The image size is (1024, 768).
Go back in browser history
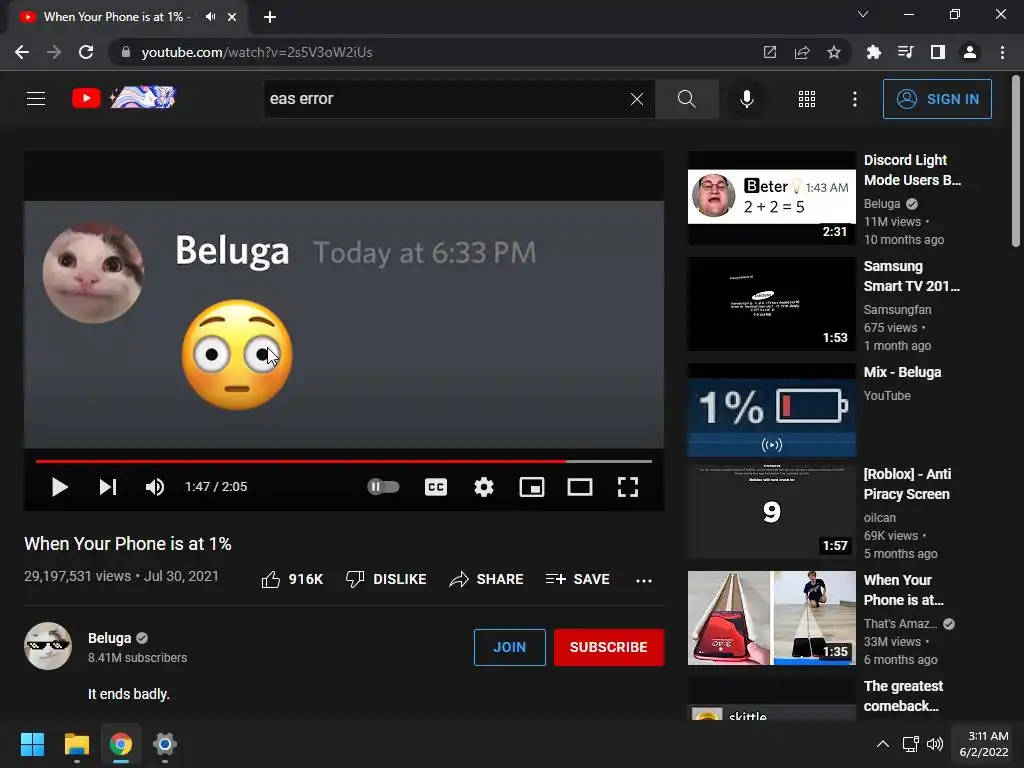(x=22, y=52)
